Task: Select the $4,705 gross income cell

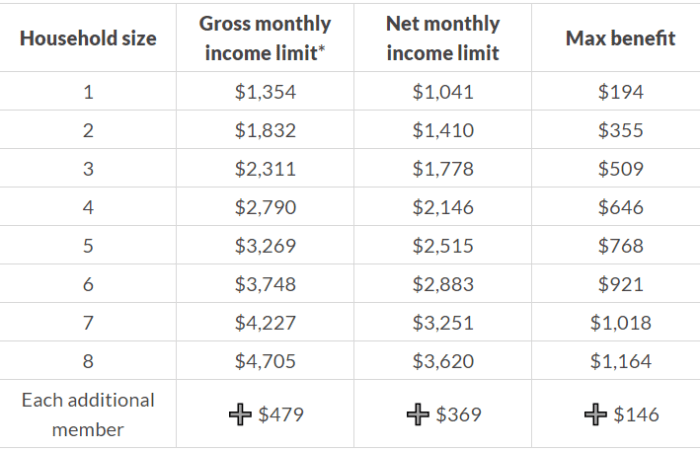Action: [265, 361]
